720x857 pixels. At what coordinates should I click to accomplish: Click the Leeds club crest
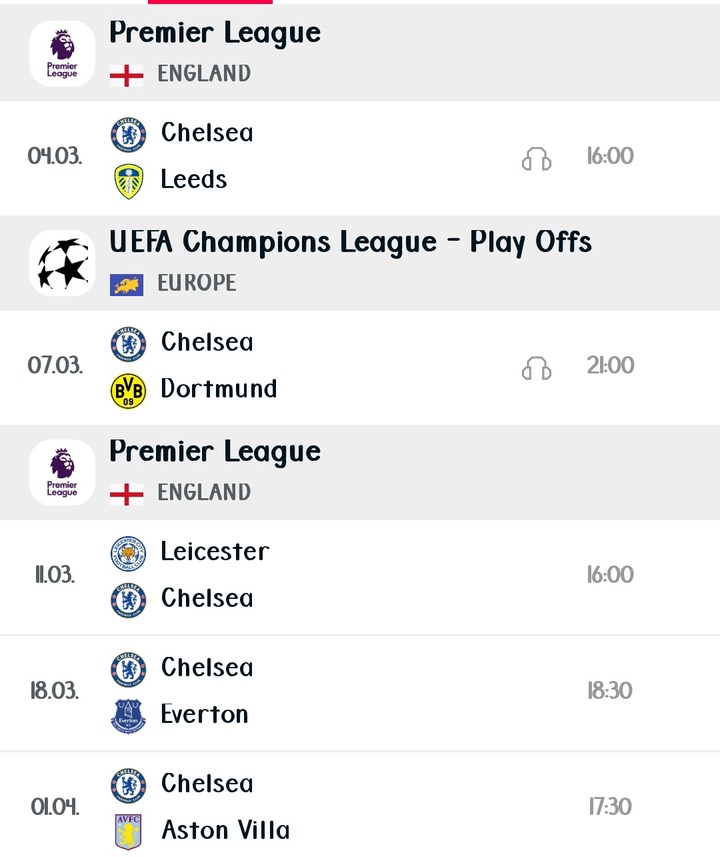coord(128,181)
